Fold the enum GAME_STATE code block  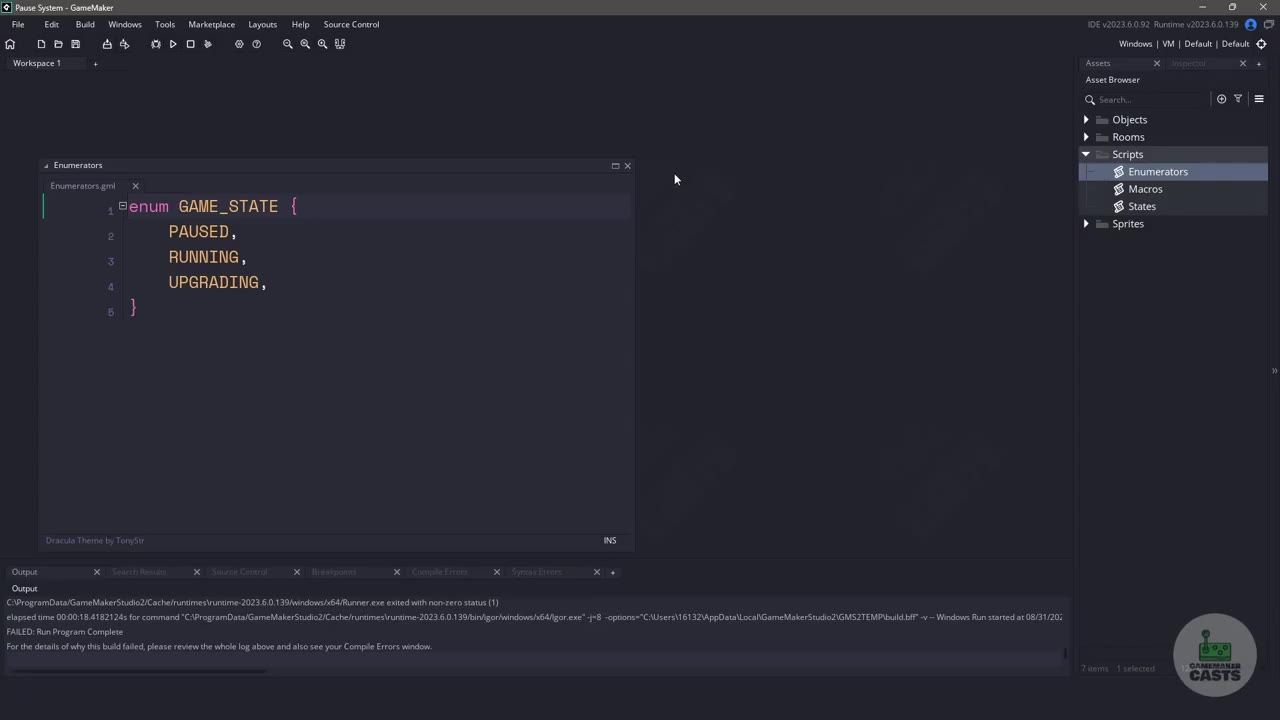122,206
